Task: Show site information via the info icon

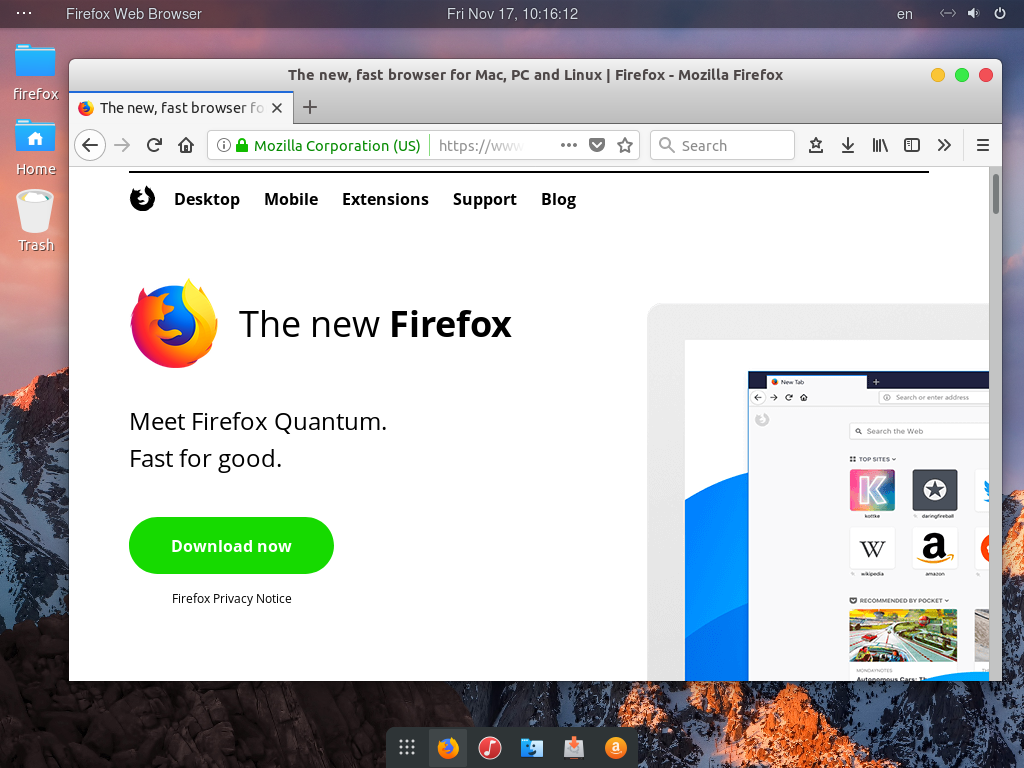Action: click(223, 145)
